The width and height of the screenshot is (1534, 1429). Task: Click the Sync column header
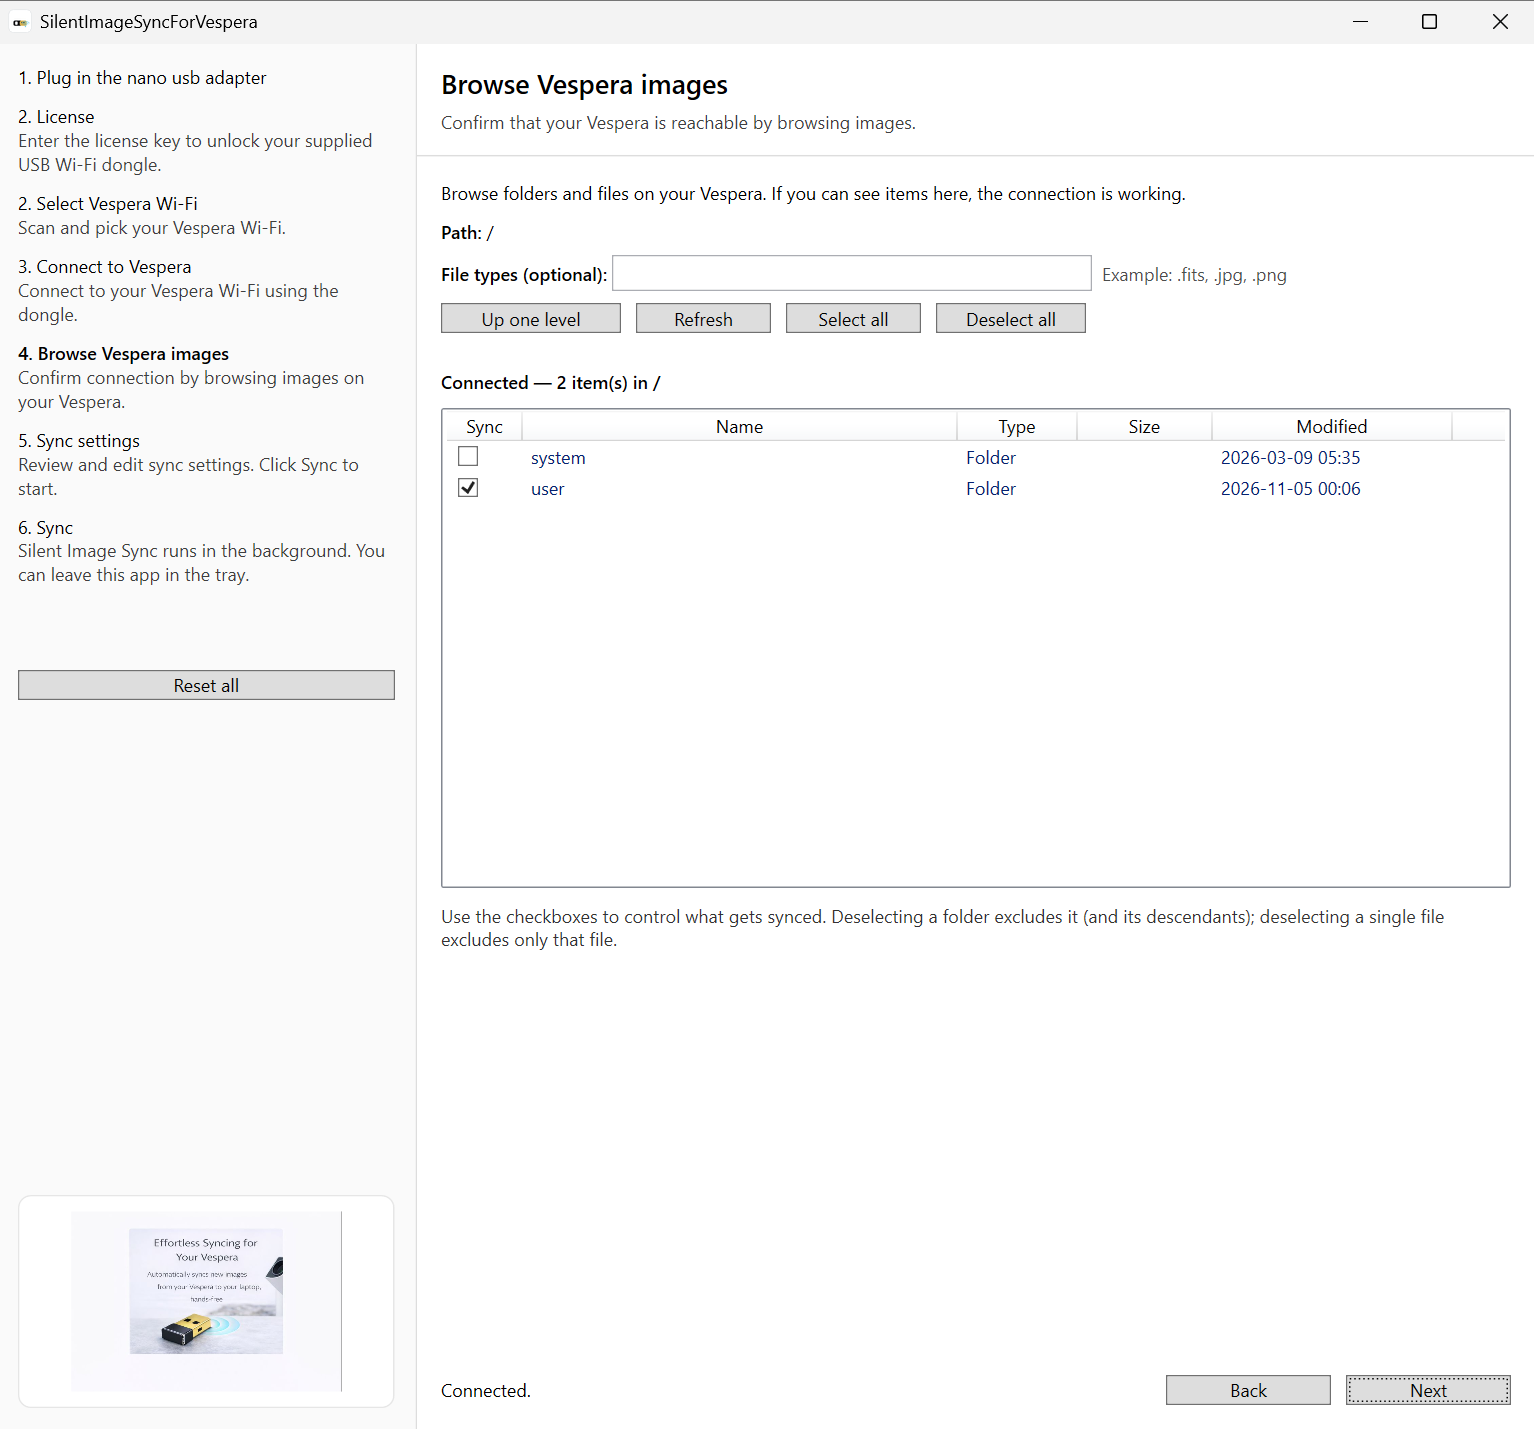pyautogui.click(x=484, y=426)
